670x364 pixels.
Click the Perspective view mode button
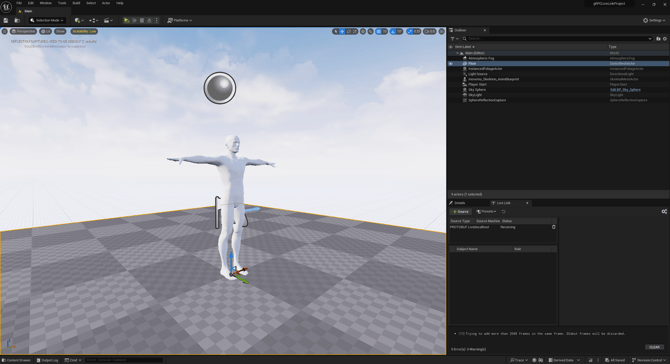(x=24, y=31)
